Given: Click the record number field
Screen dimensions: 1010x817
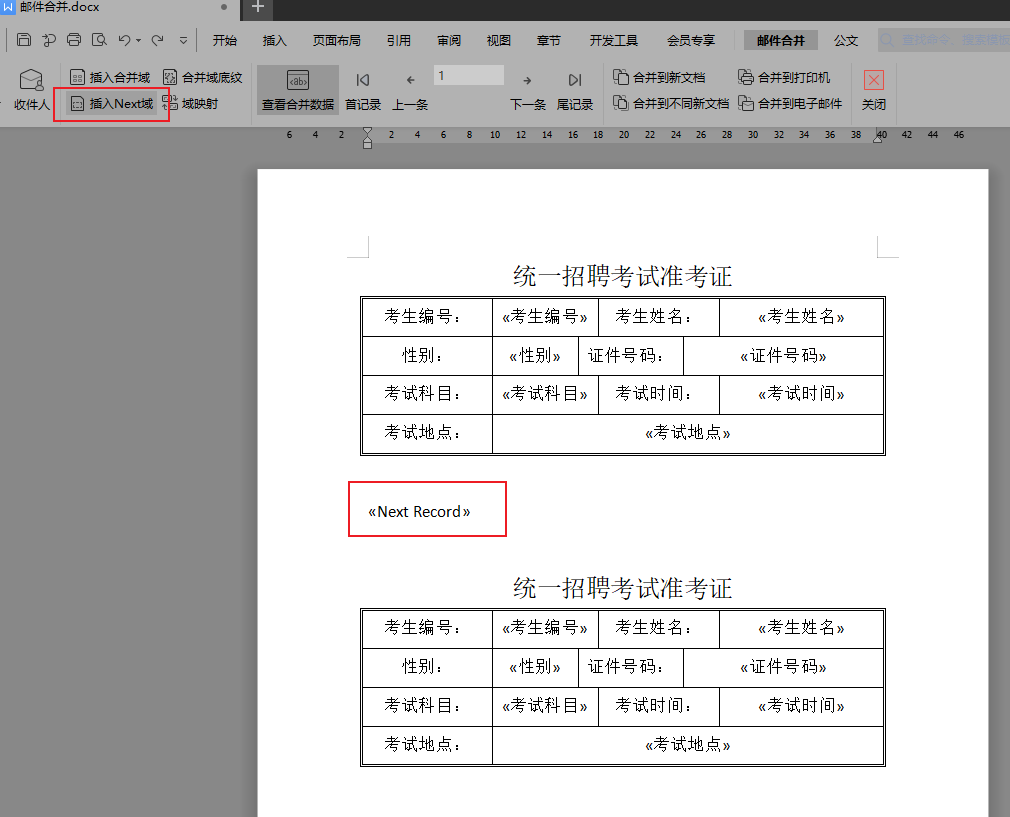Looking at the screenshot, I should click(469, 75).
